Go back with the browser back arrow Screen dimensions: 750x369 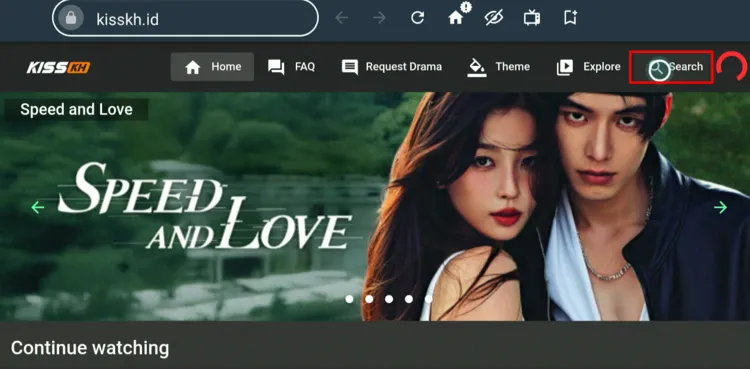341,18
